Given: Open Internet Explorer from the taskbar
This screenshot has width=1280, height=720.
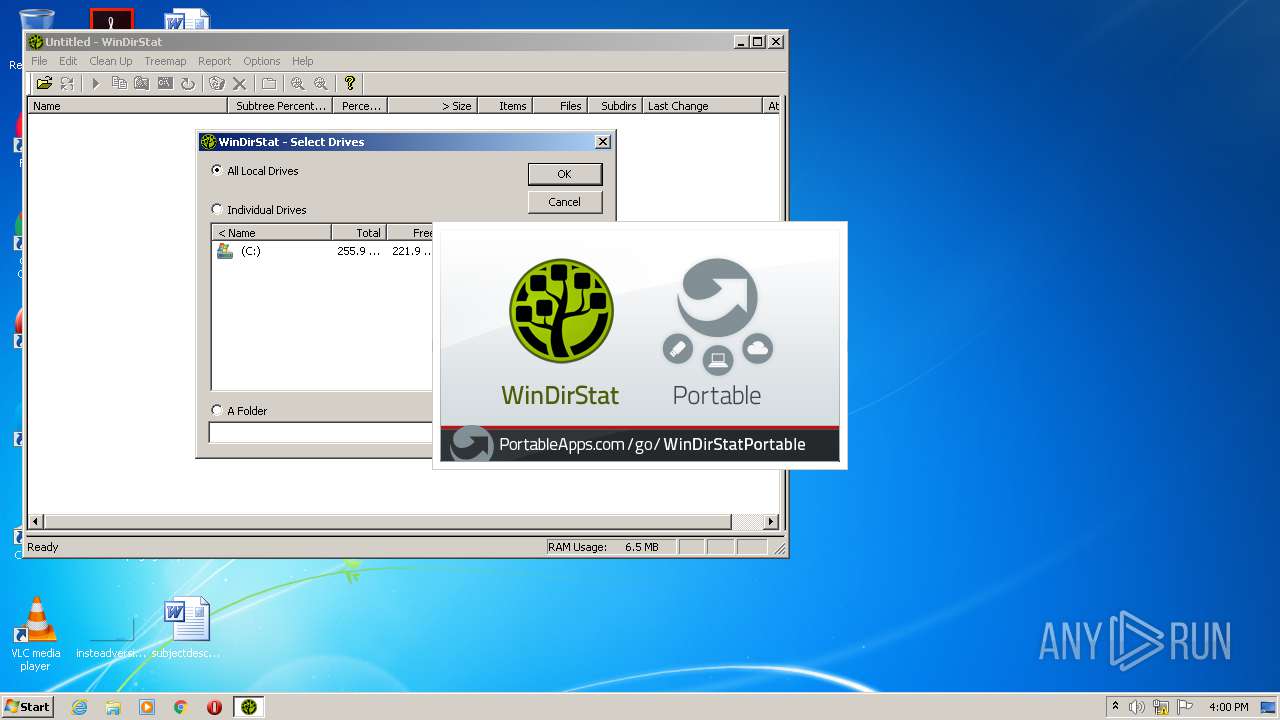Looking at the screenshot, I should tap(79, 707).
